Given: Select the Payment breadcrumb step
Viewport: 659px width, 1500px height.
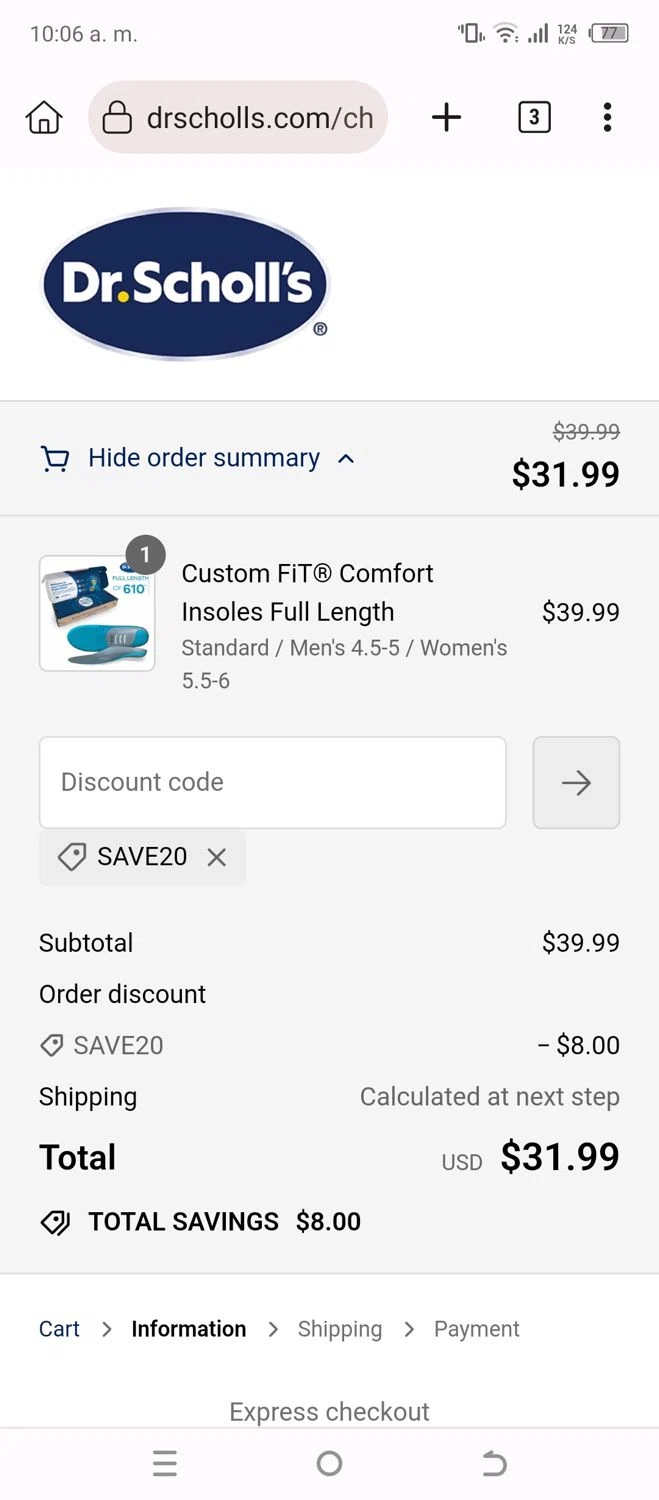Looking at the screenshot, I should tap(477, 1329).
